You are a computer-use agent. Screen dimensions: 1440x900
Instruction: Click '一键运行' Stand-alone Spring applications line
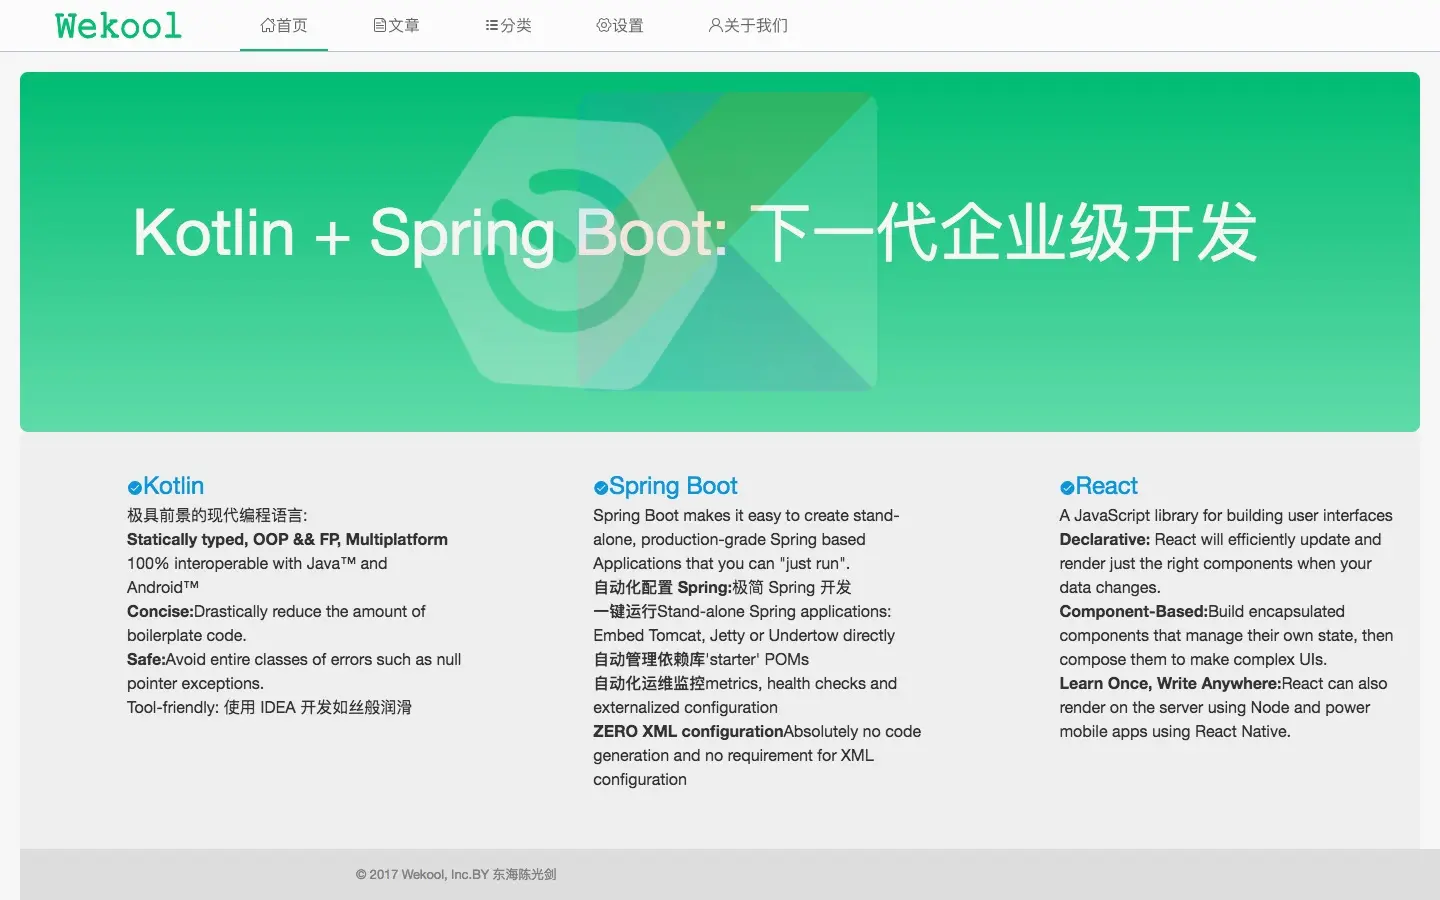[742, 612]
